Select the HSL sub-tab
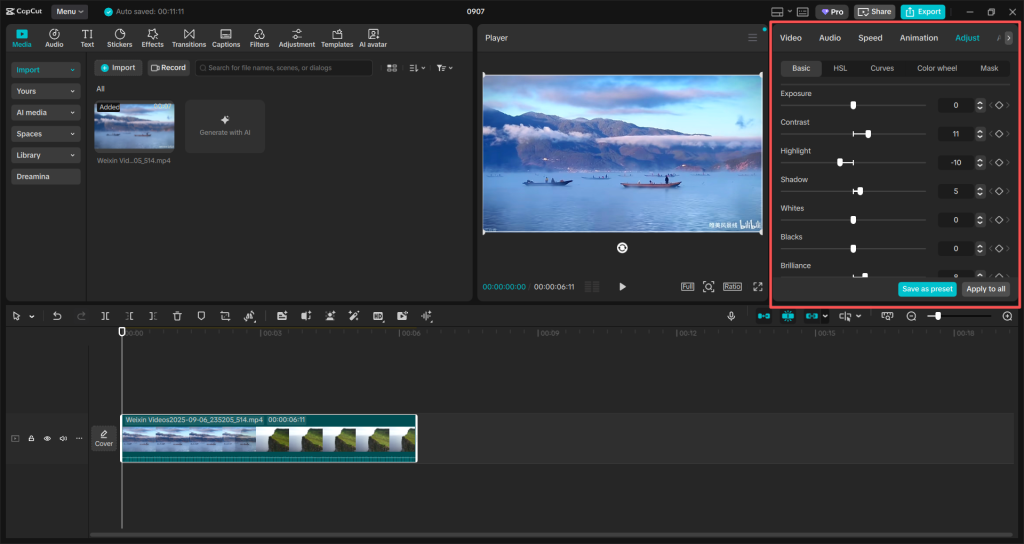The width and height of the screenshot is (1024, 544). tap(840, 68)
